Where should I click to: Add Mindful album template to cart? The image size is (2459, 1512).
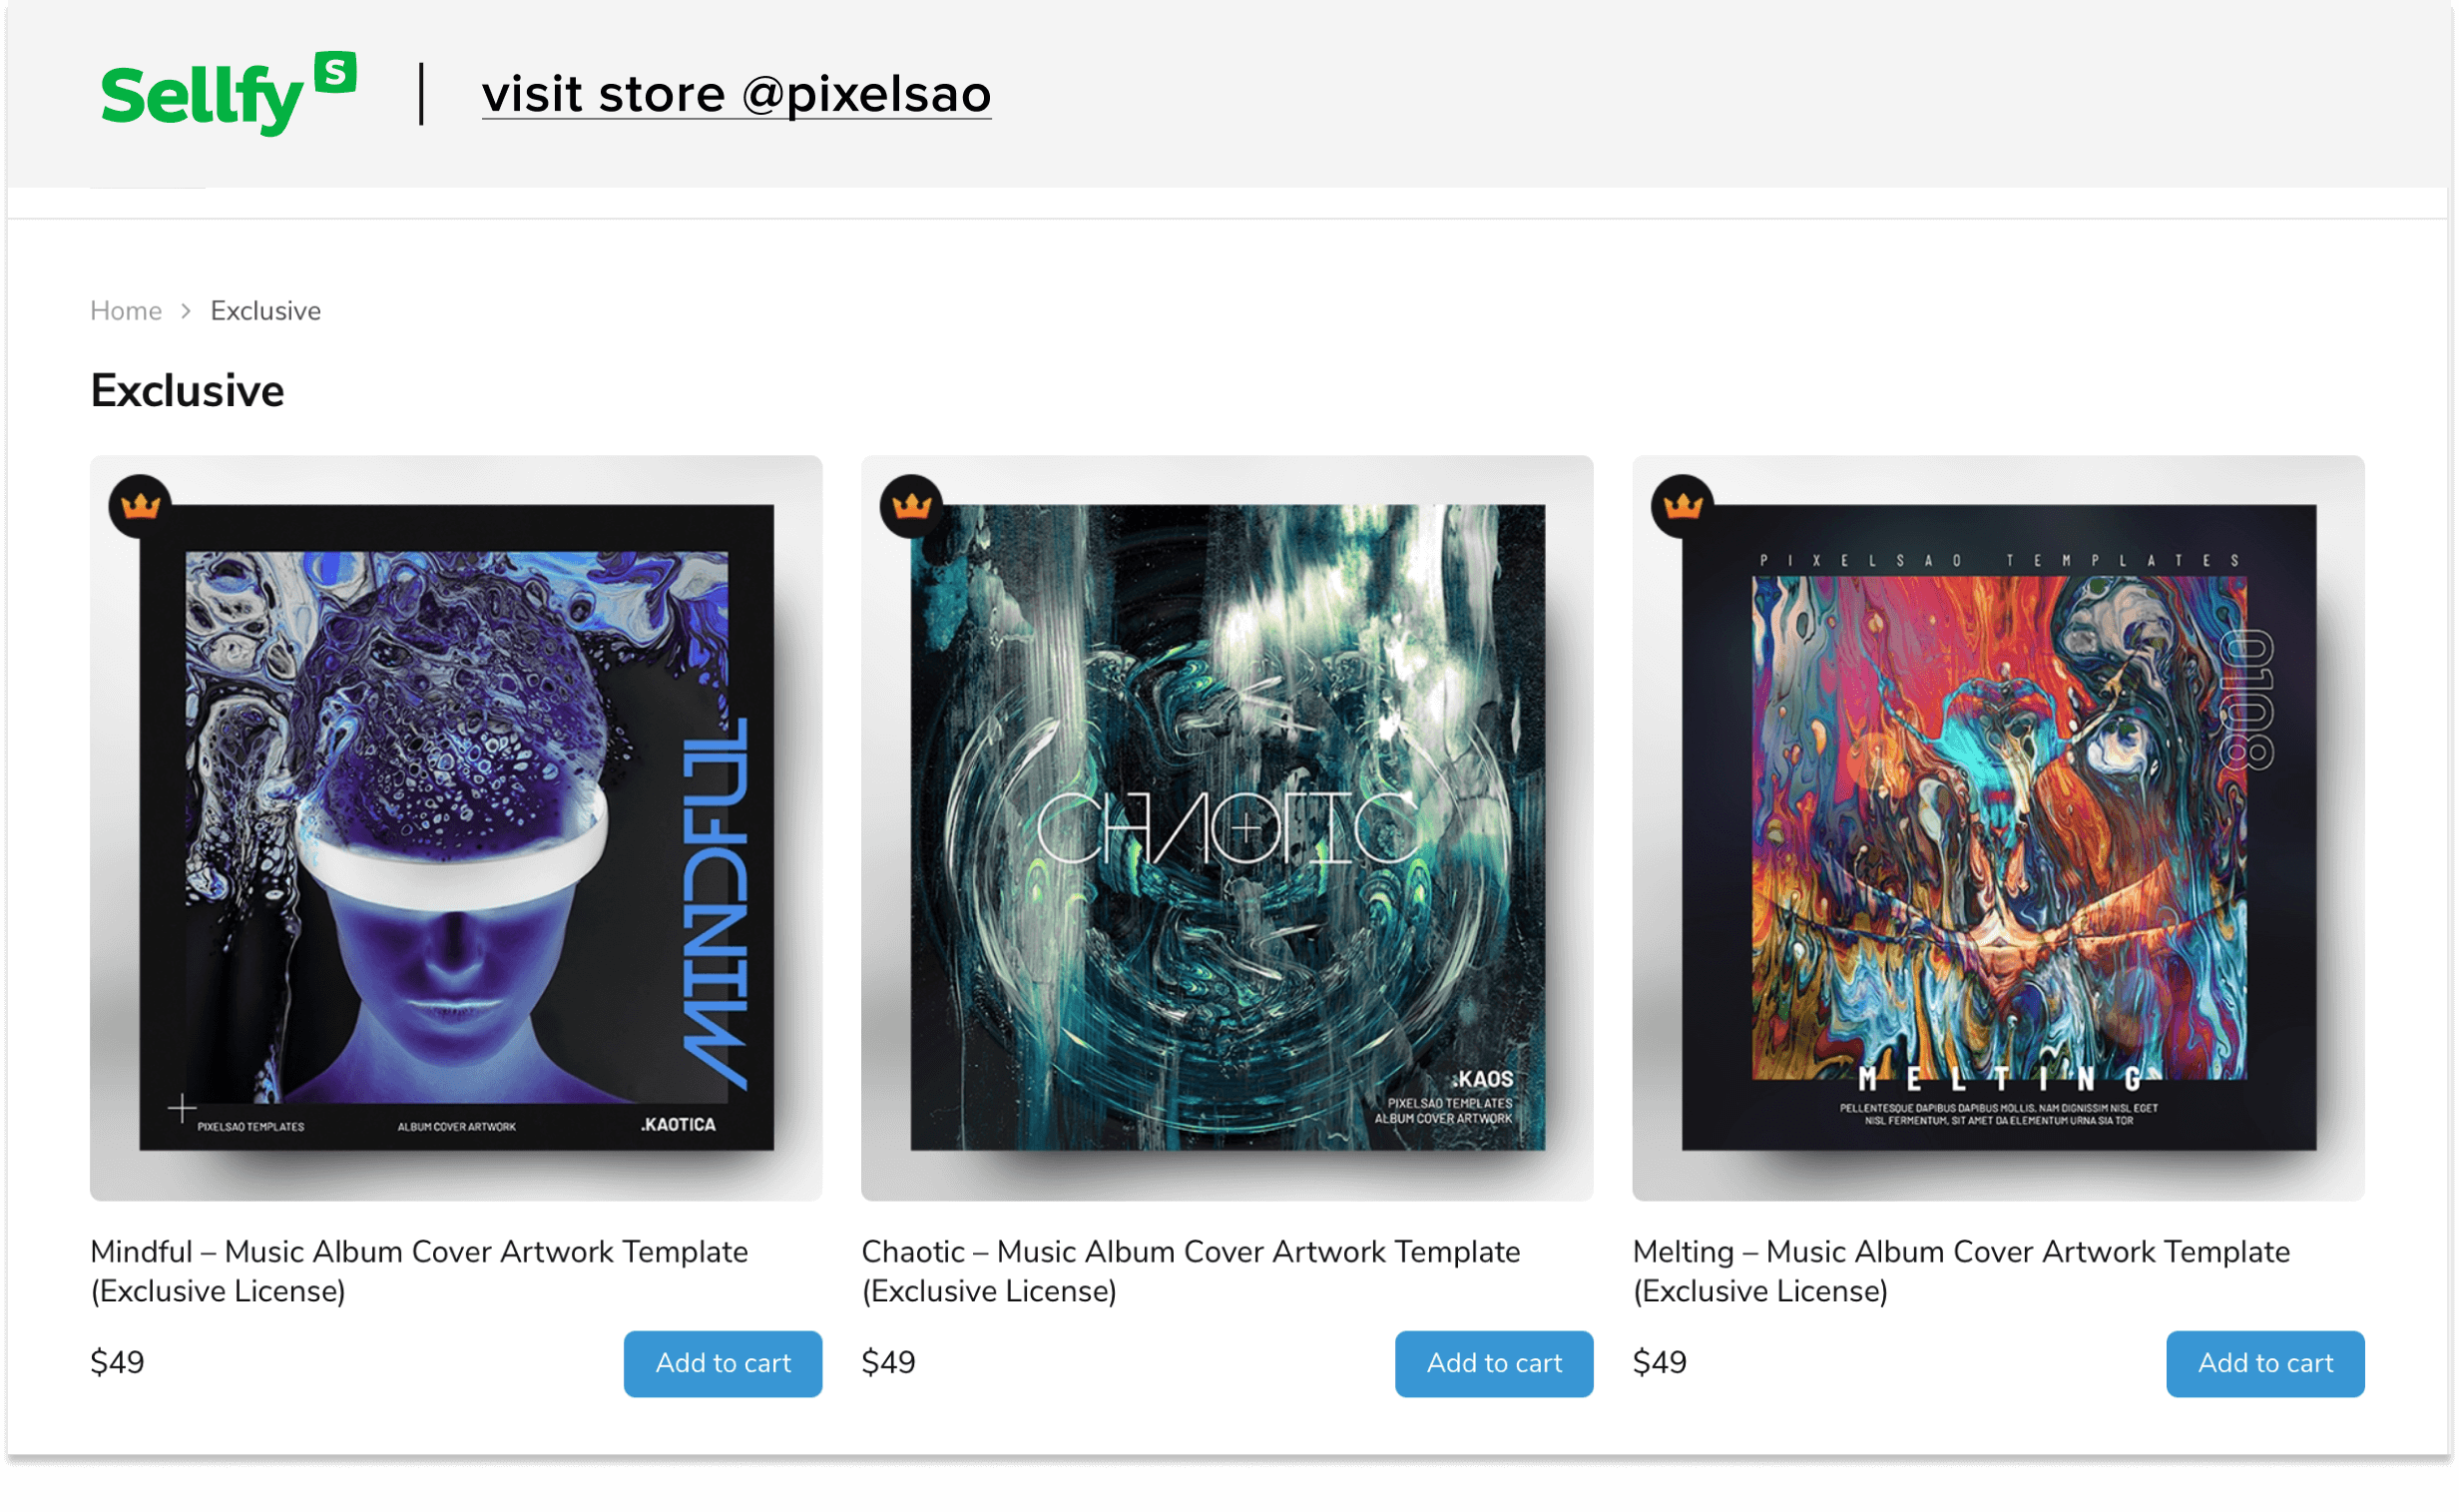pos(722,1362)
